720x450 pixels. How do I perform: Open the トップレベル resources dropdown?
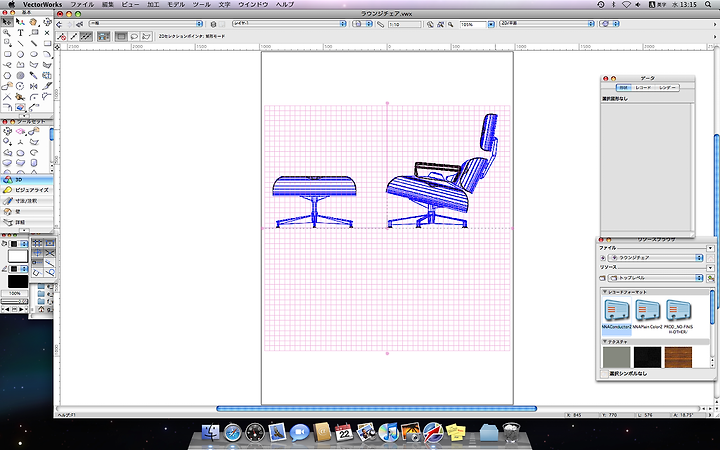[x=655, y=278]
